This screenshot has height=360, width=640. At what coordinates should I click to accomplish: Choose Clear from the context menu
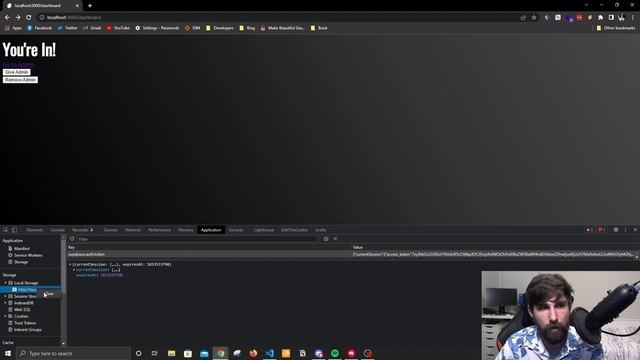[x=49, y=294]
